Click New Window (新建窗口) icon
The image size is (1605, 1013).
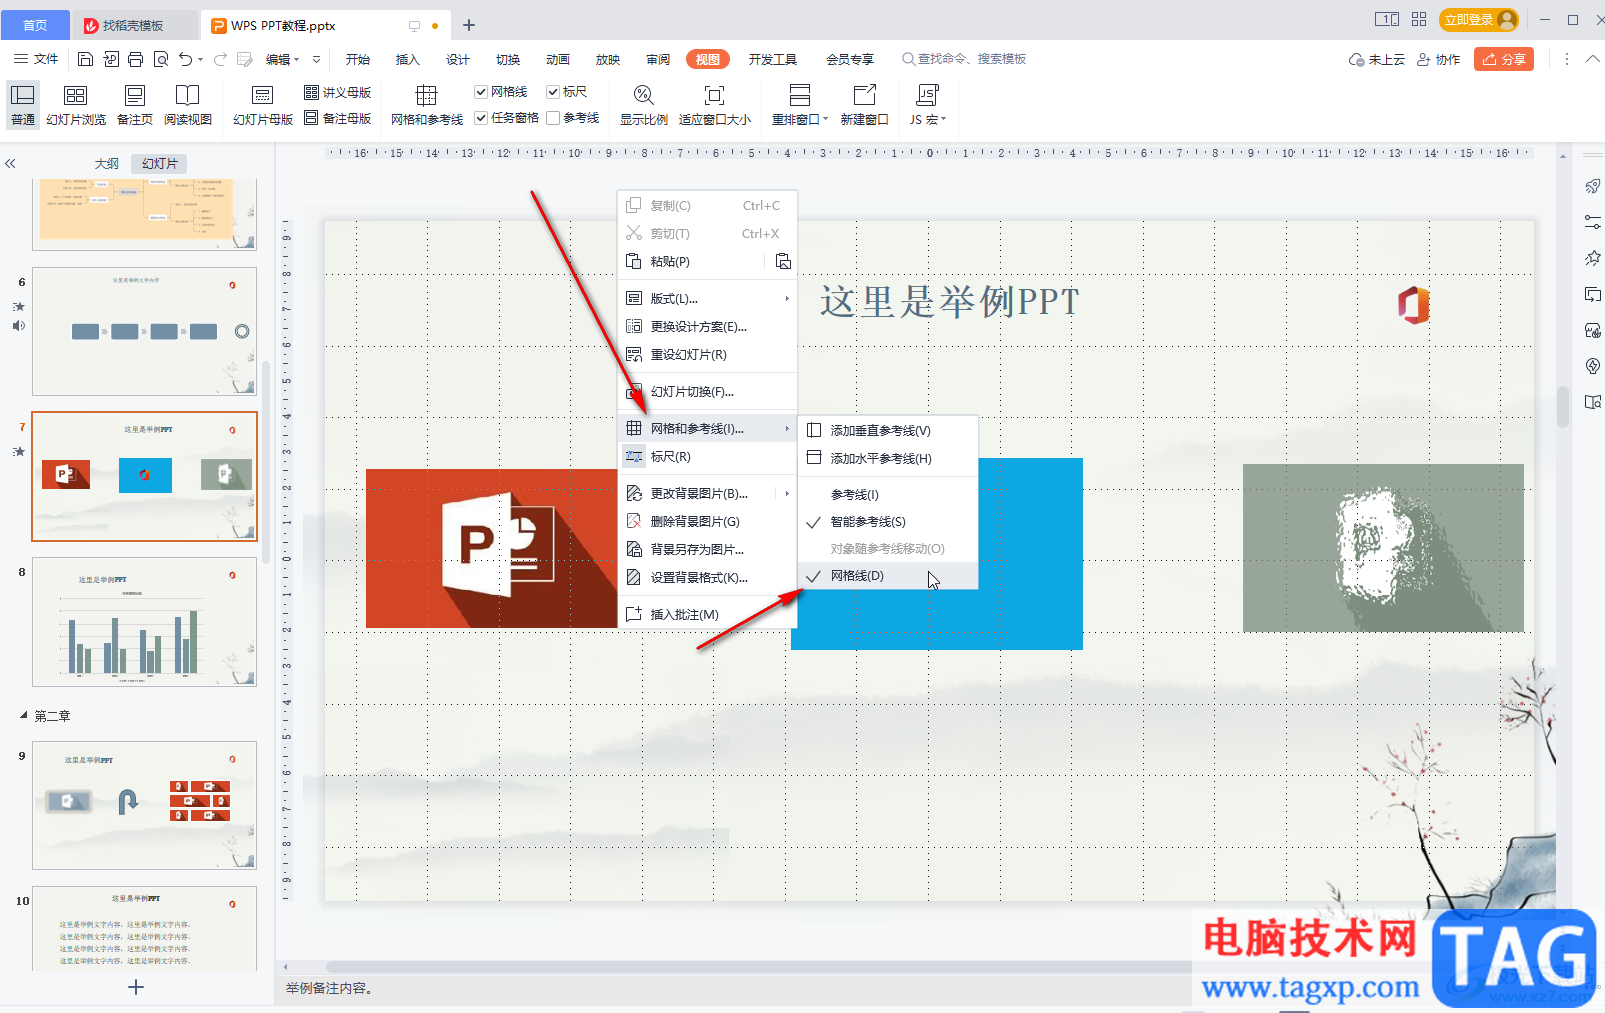coord(865,105)
